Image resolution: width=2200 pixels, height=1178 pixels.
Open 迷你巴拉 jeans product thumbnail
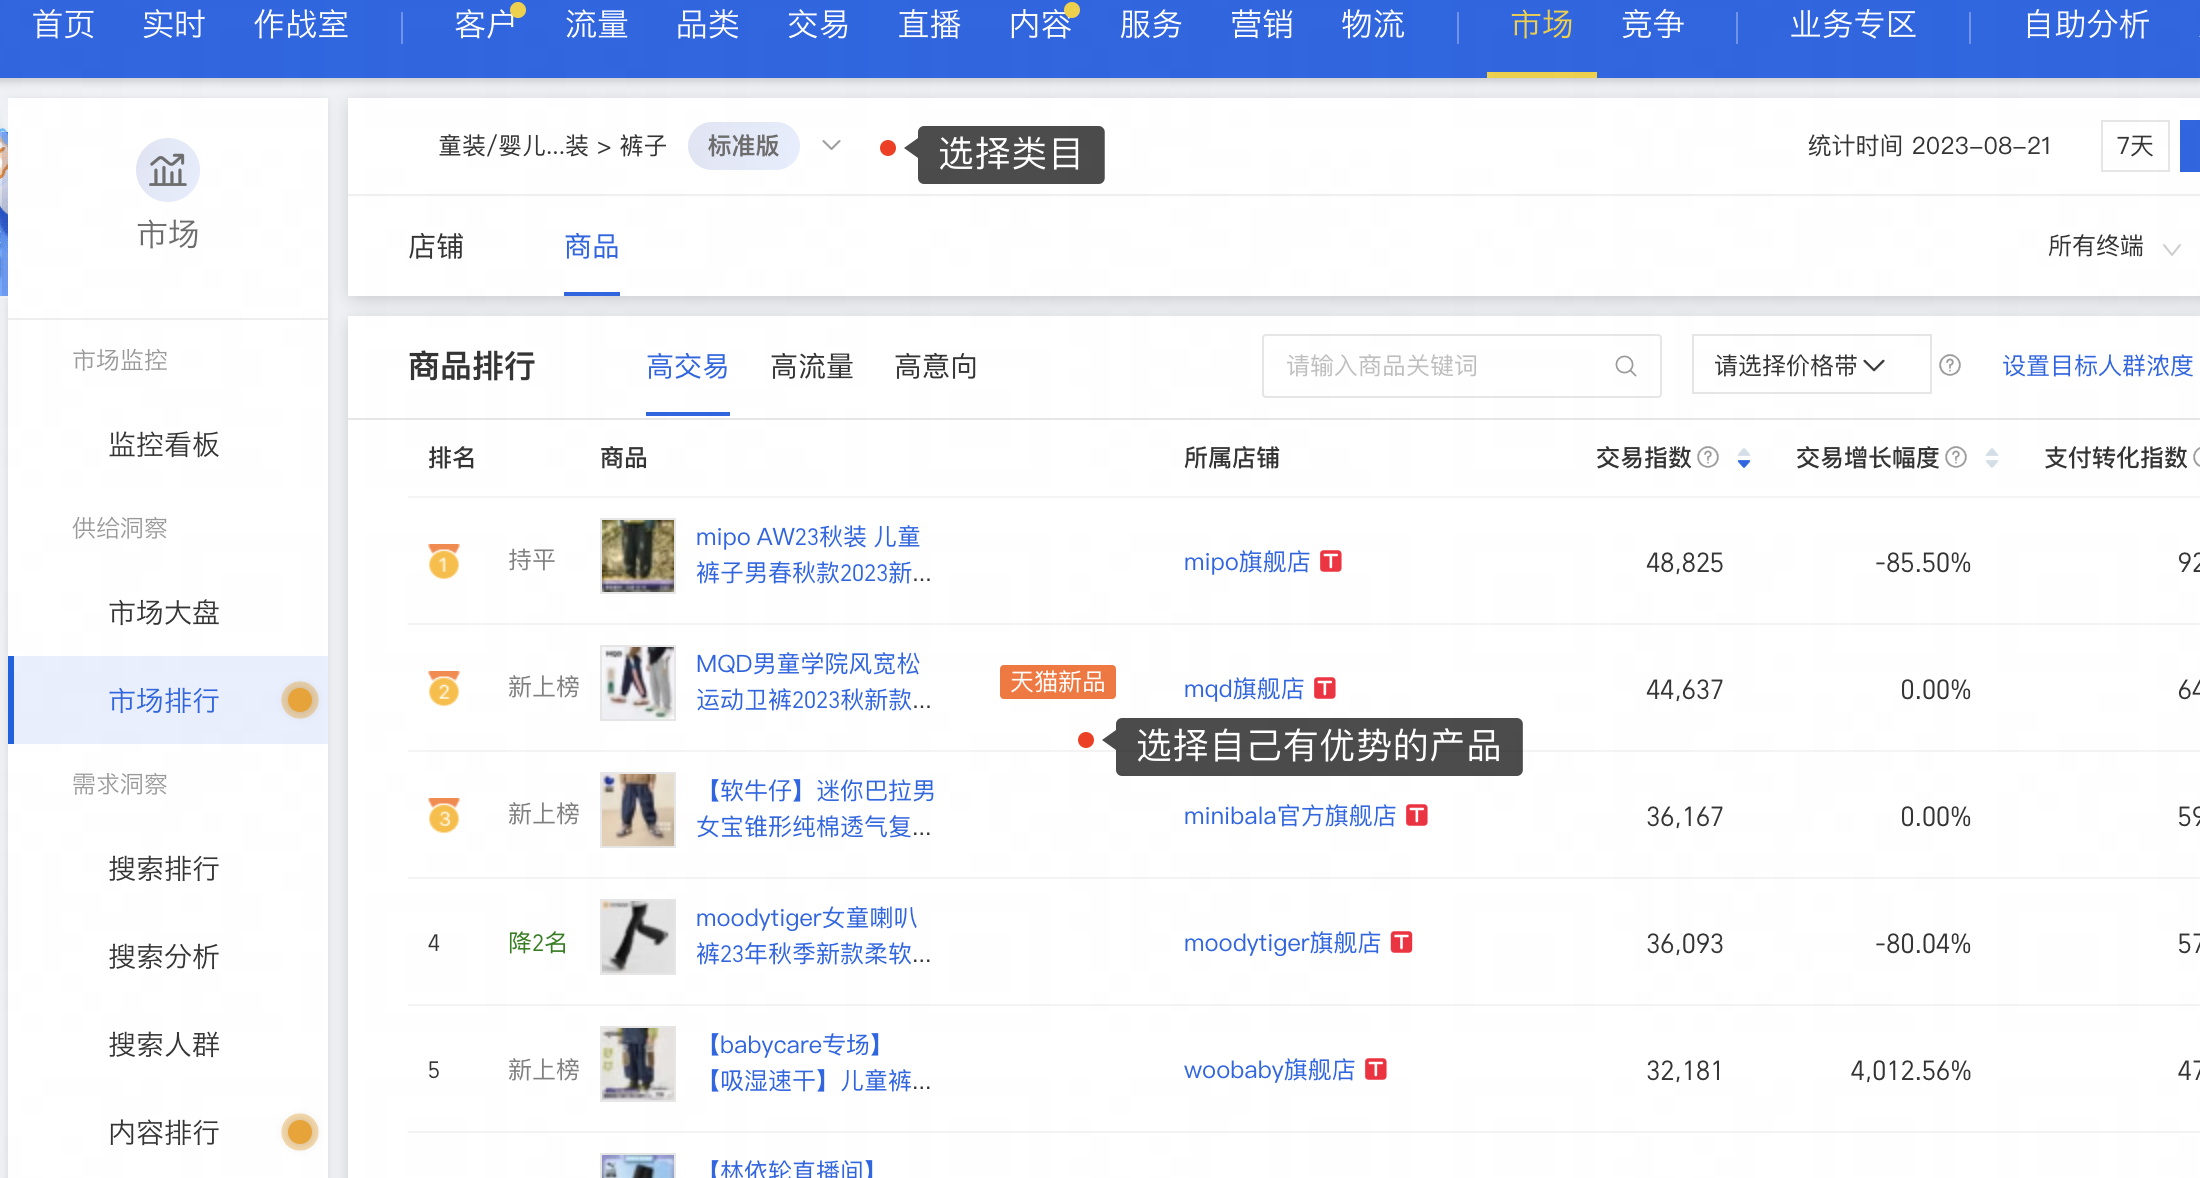click(638, 810)
